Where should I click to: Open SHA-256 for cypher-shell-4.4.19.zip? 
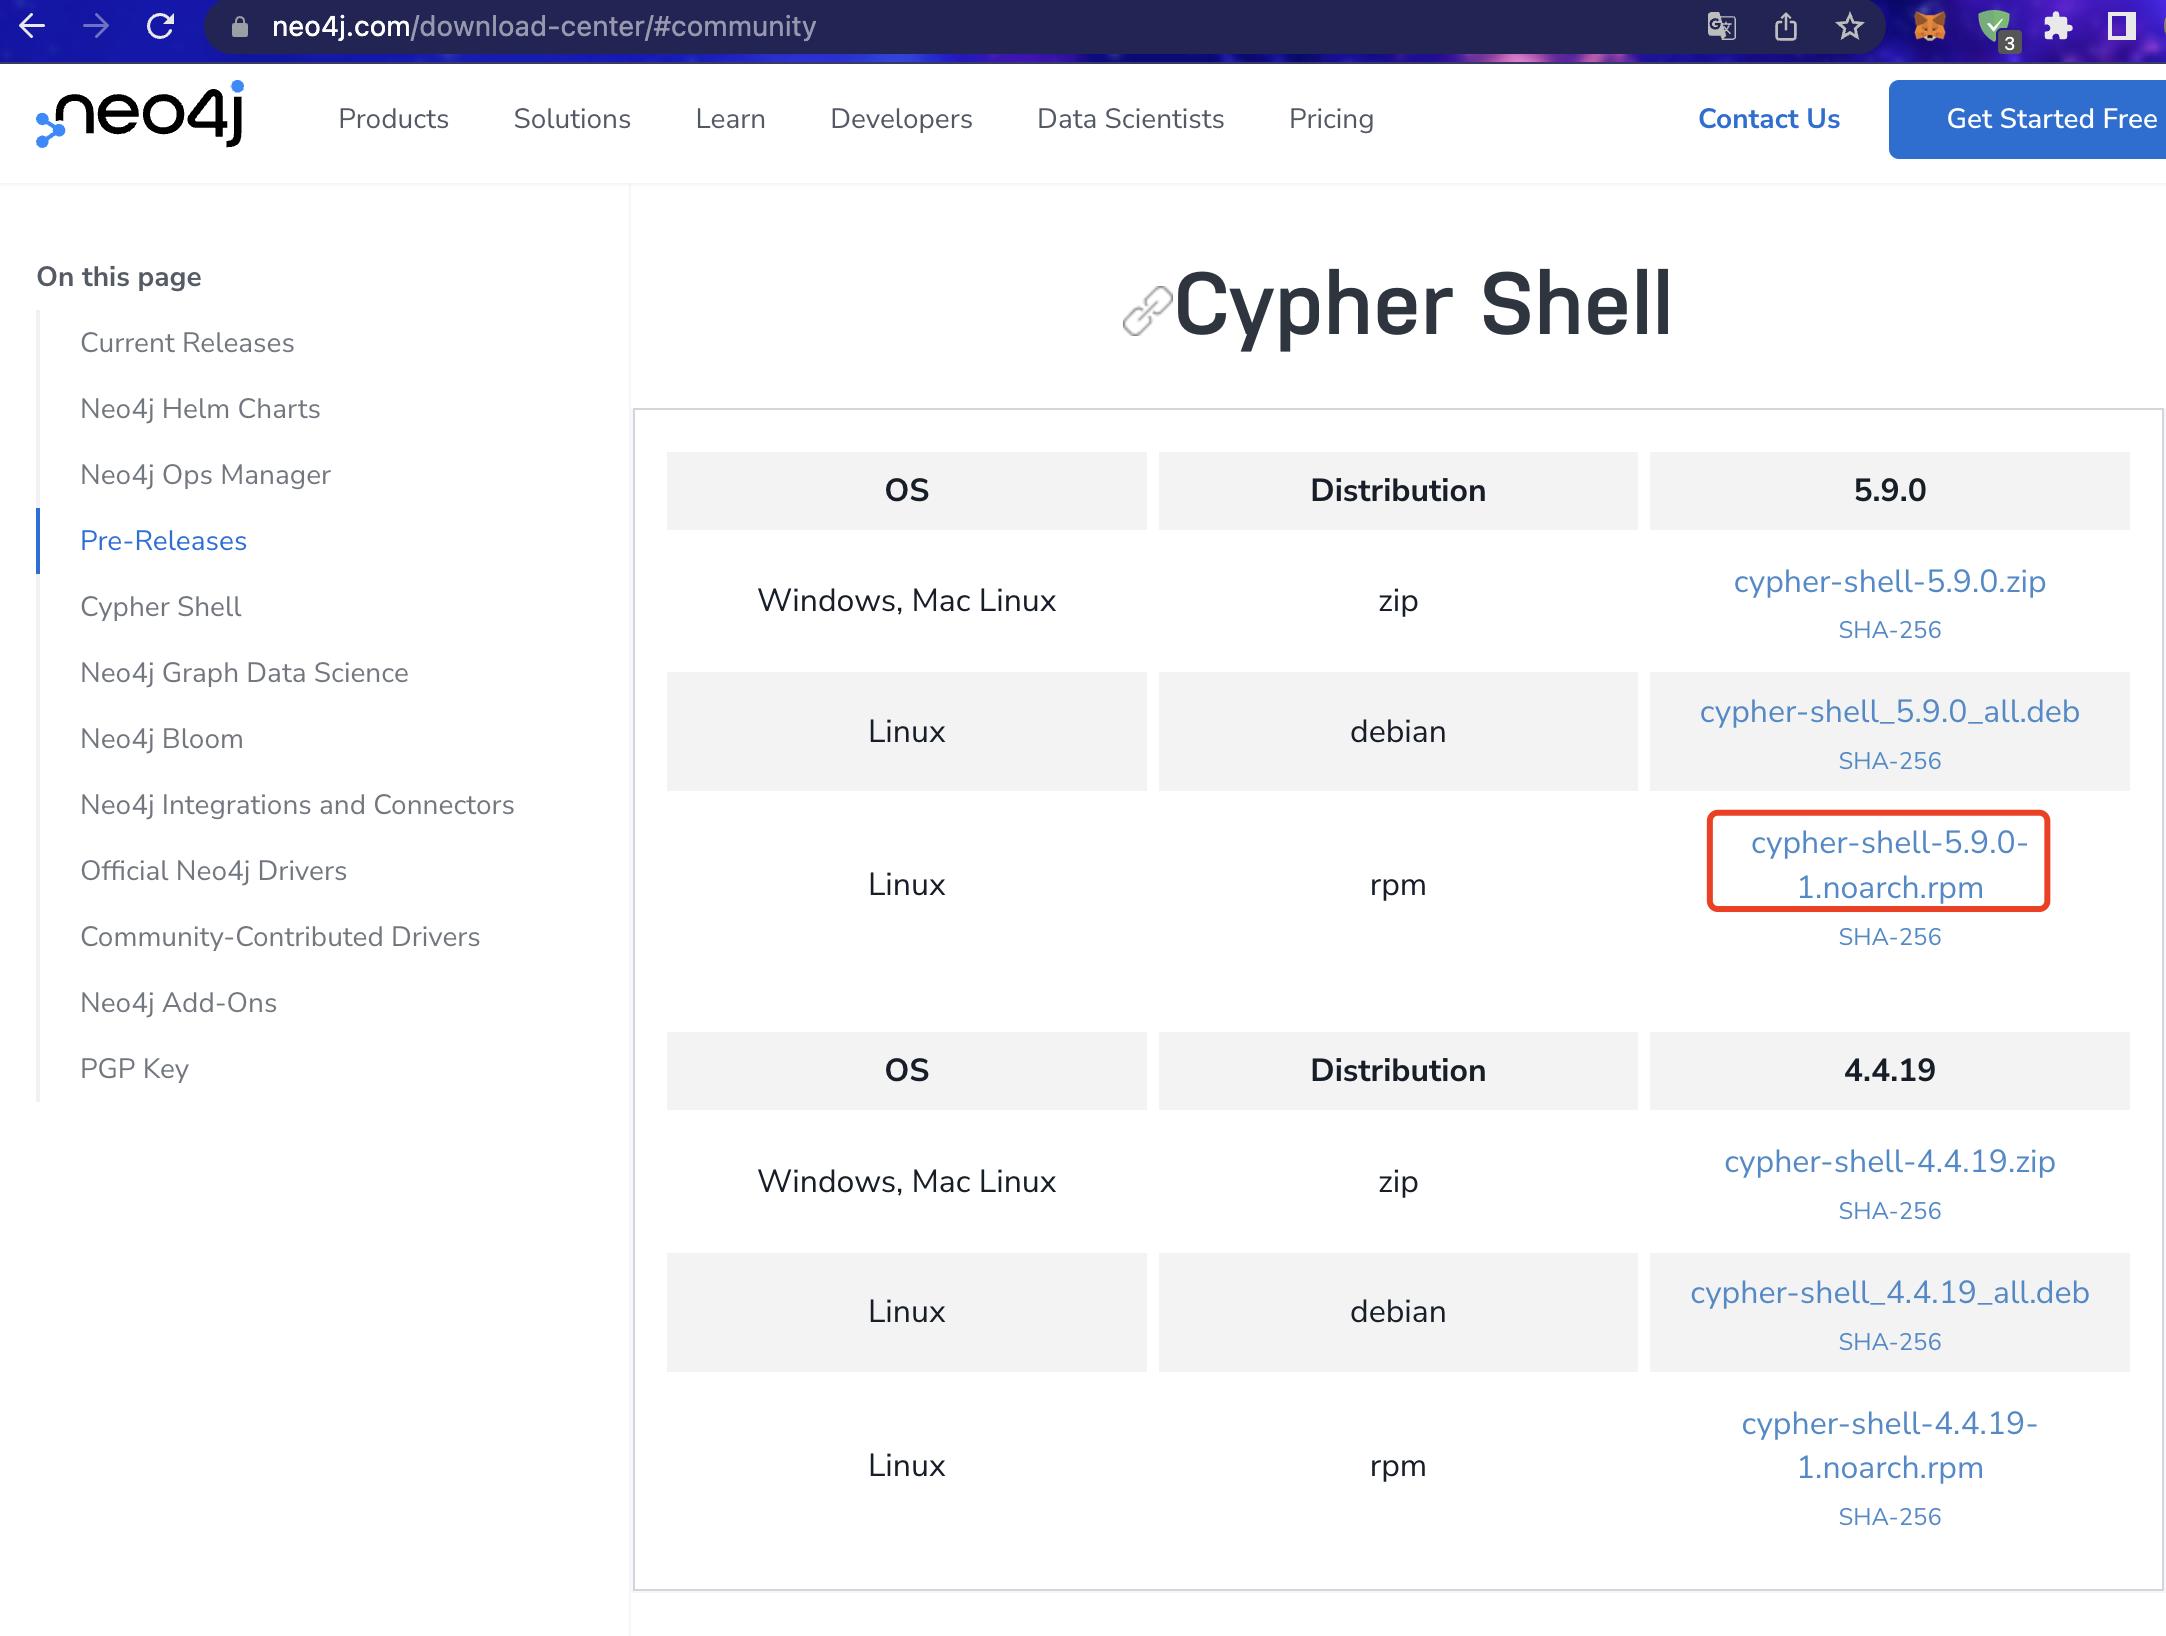(x=1889, y=1211)
